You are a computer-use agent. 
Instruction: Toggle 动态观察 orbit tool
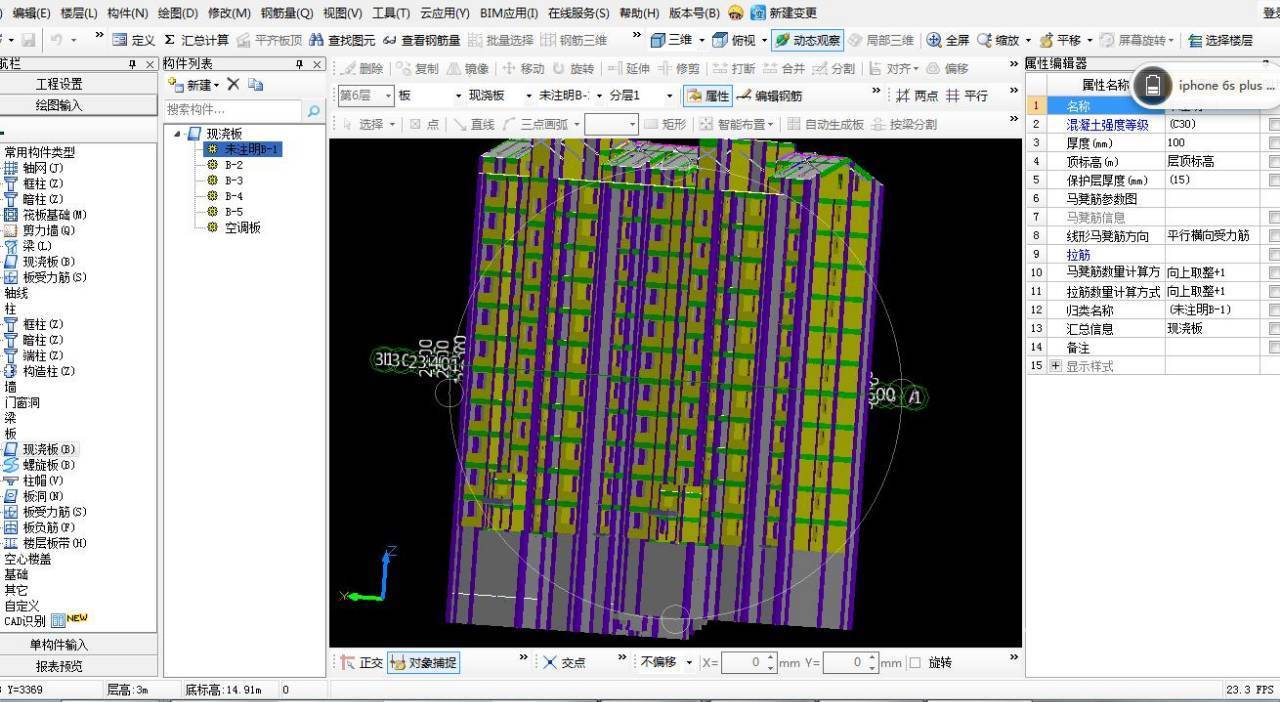[807, 40]
